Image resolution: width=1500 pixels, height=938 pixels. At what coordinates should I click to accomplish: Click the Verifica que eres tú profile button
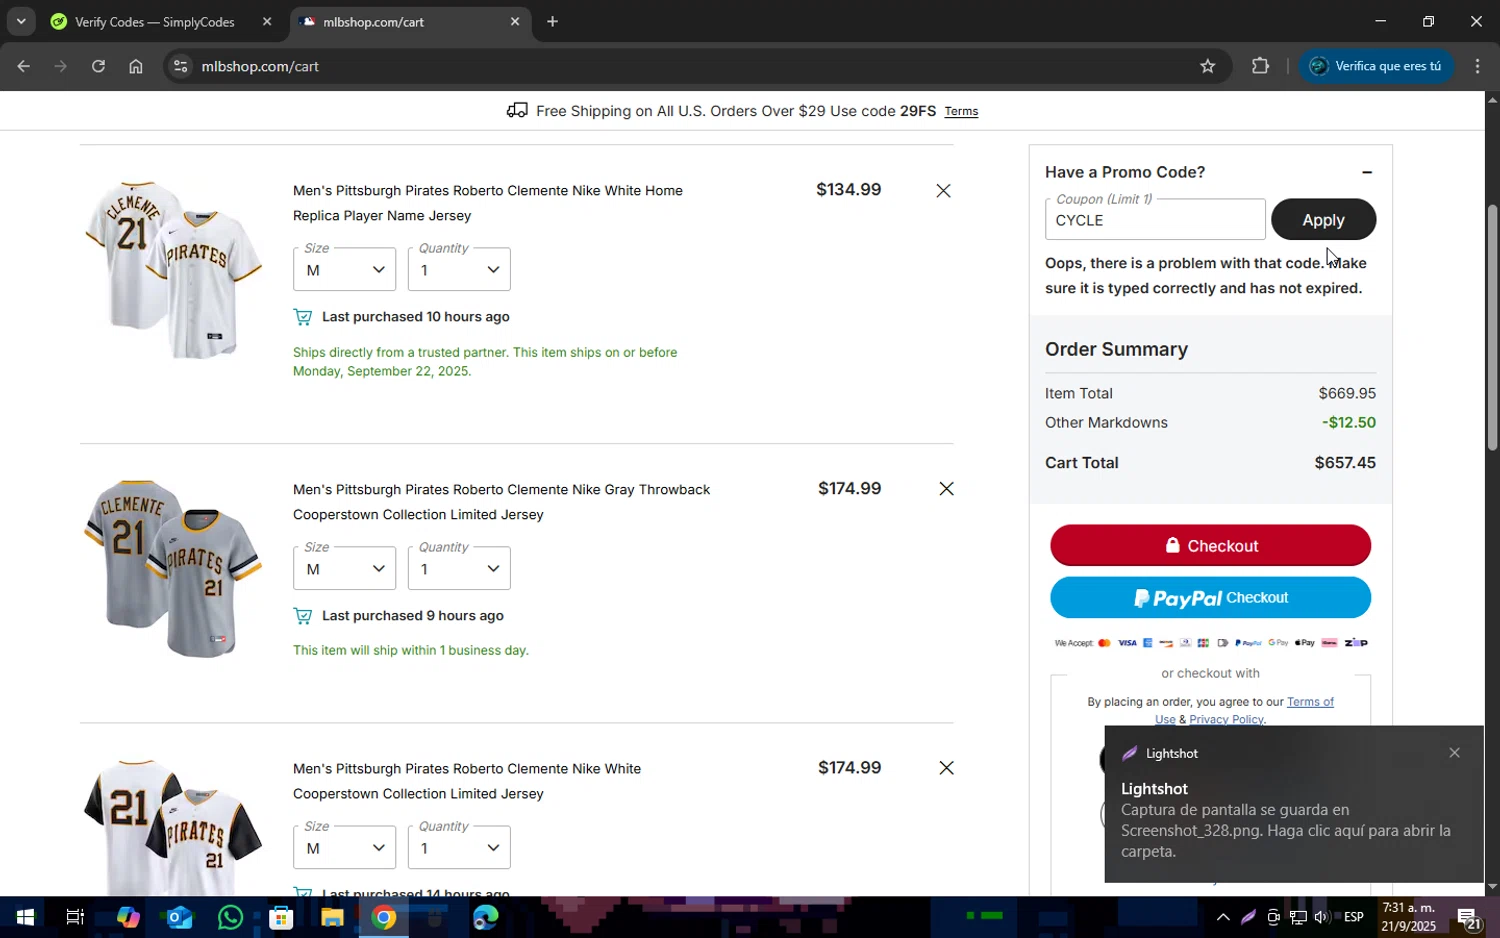(1376, 67)
